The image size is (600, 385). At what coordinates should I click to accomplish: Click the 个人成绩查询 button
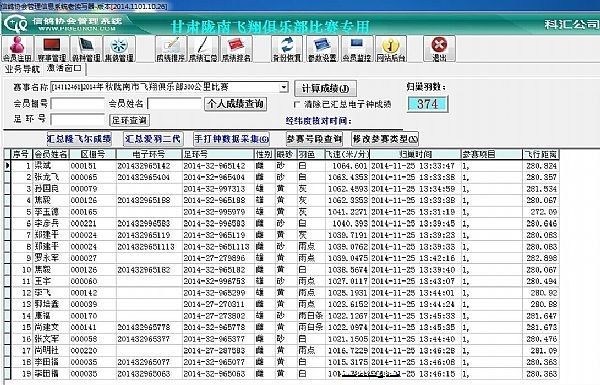click(236, 104)
